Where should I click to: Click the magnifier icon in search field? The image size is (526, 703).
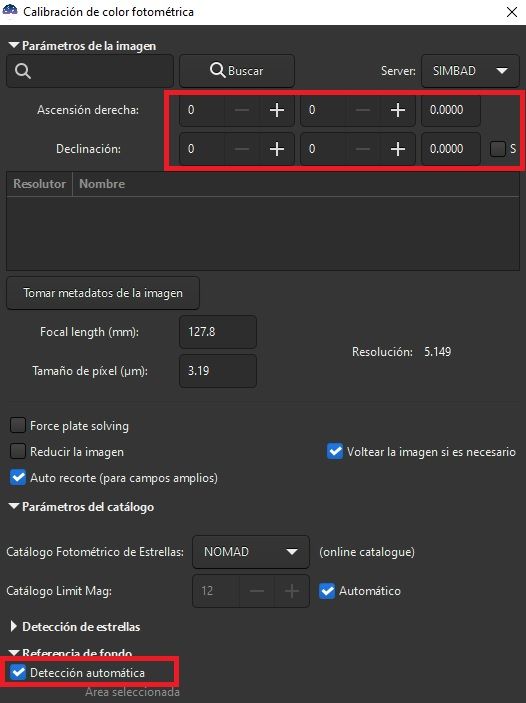coord(22,71)
